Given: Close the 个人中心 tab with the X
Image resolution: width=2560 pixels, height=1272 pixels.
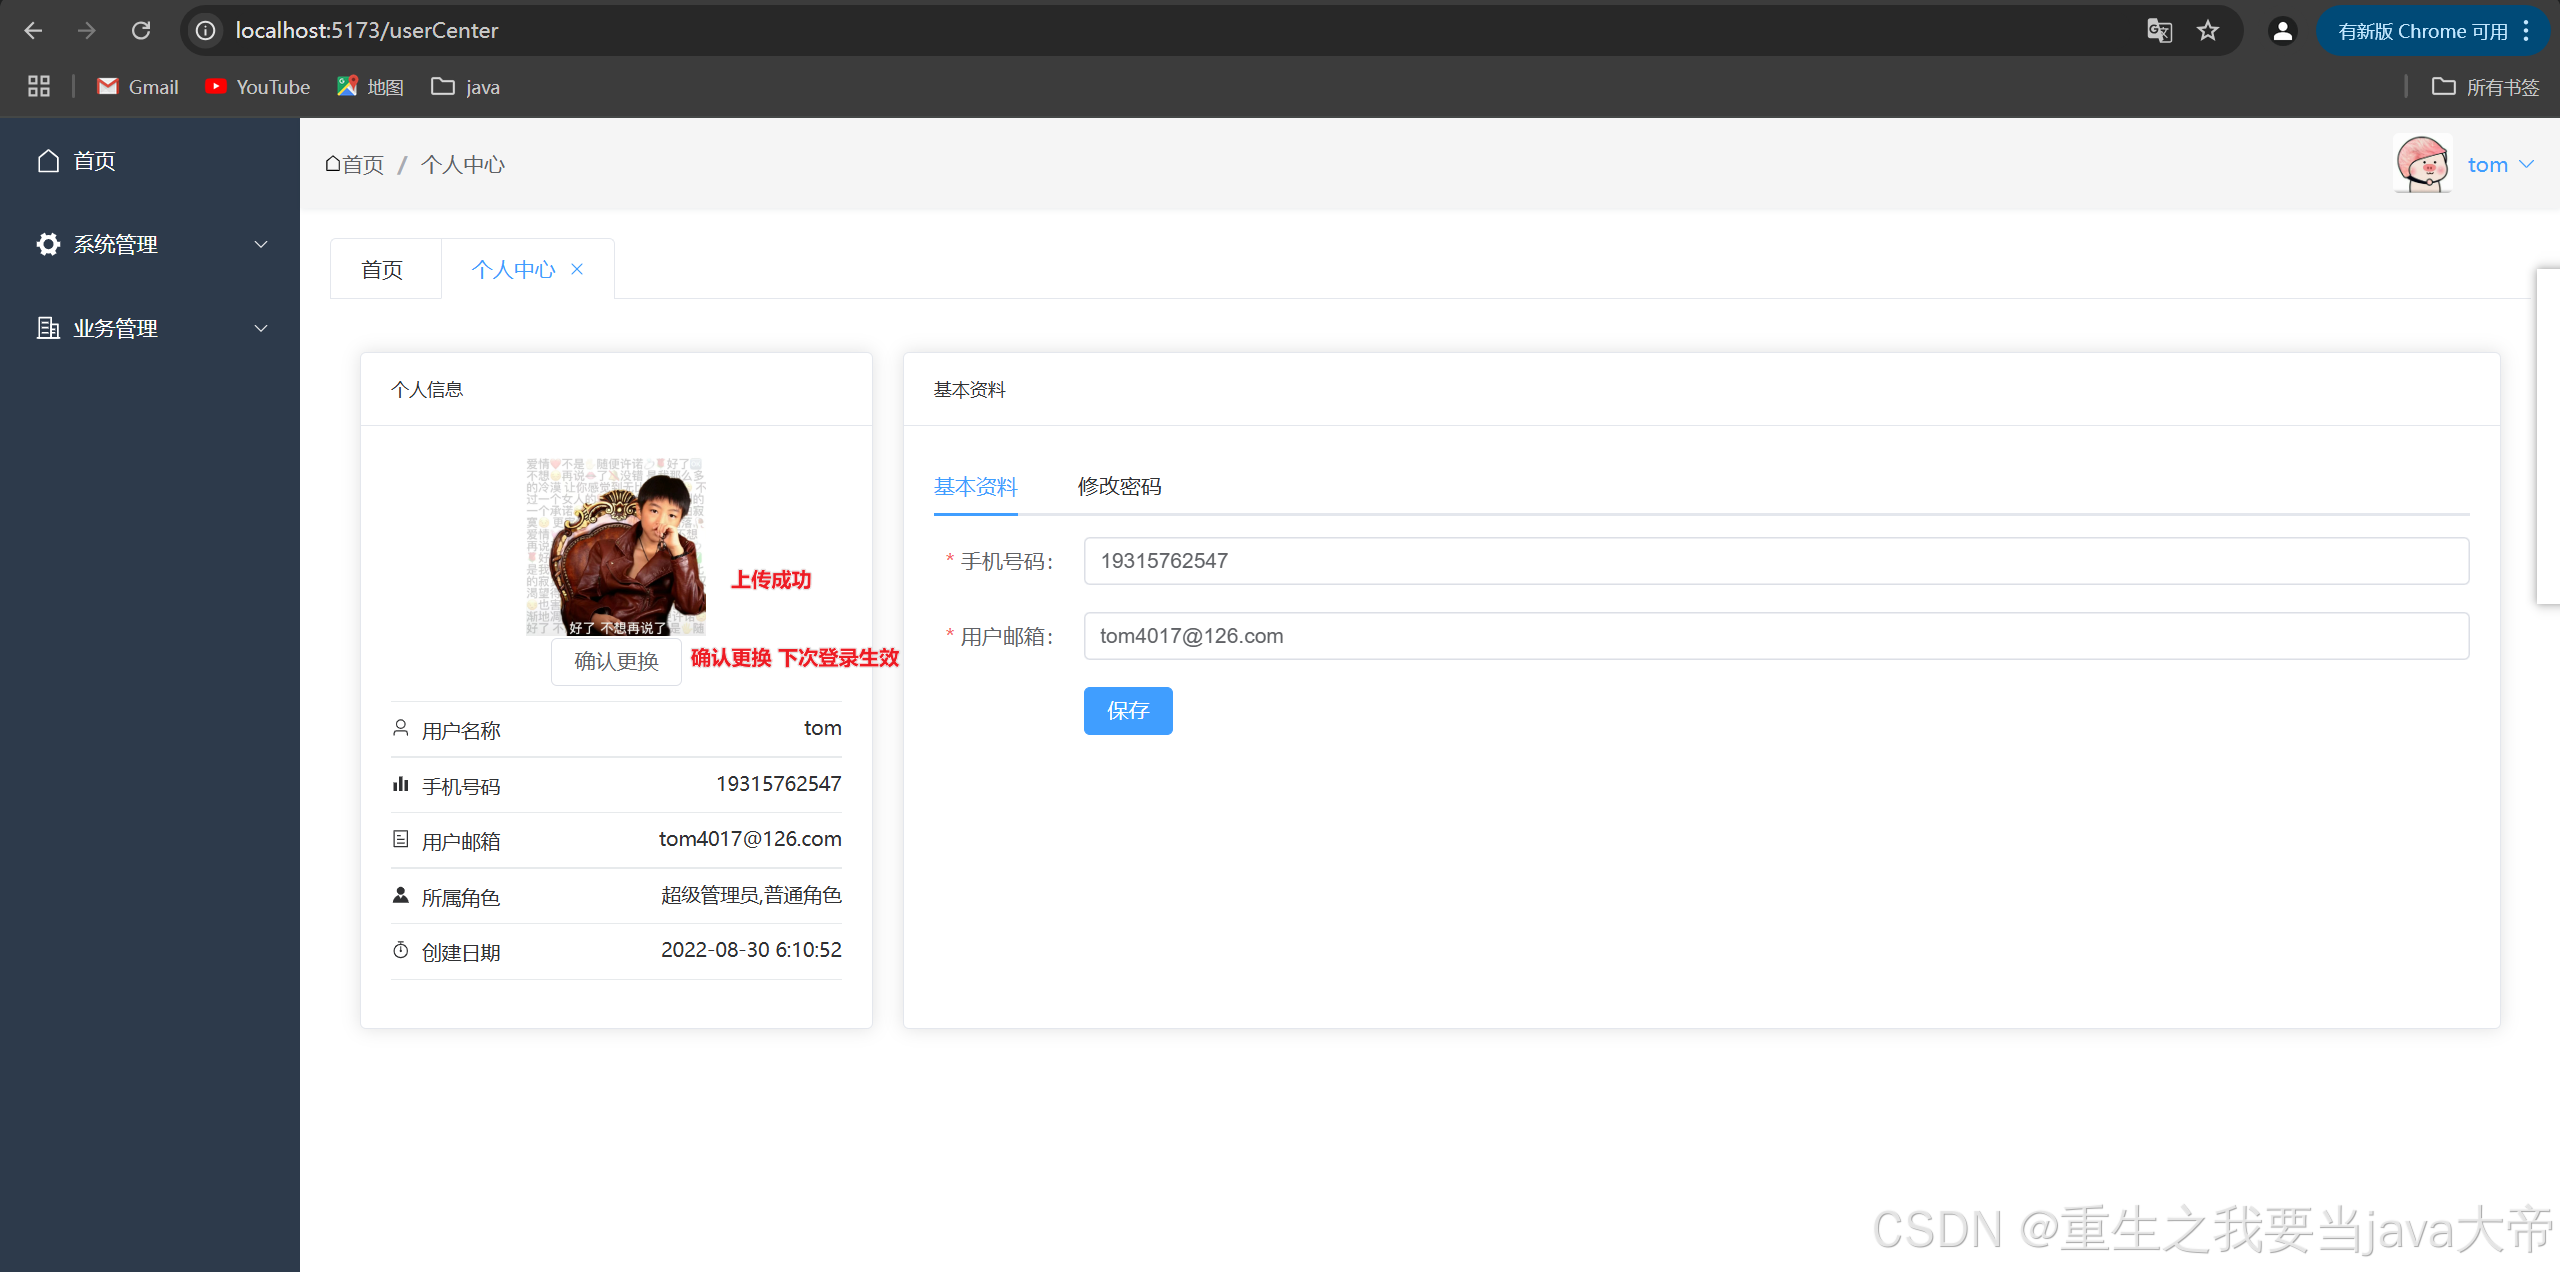Looking at the screenshot, I should (577, 269).
